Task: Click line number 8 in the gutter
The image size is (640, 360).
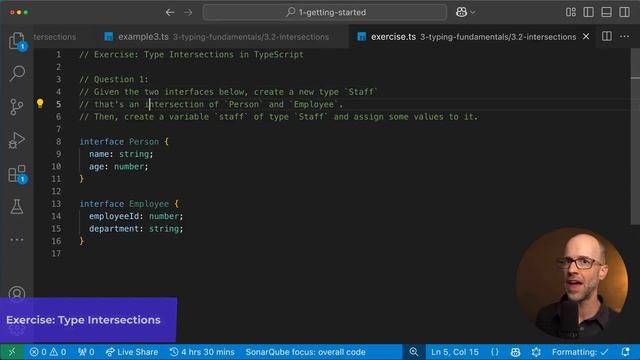Action: click(58, 142)
